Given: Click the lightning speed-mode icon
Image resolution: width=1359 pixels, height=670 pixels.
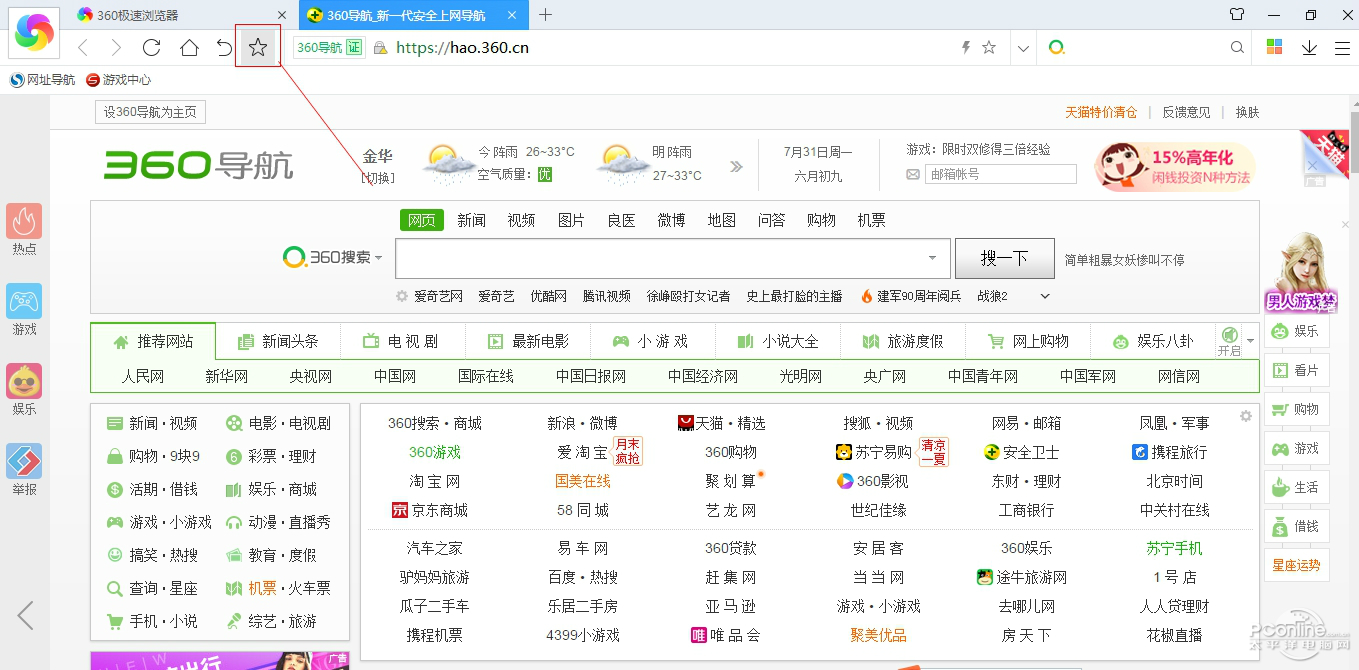Looking at the screenshot, I should (966, 47).
